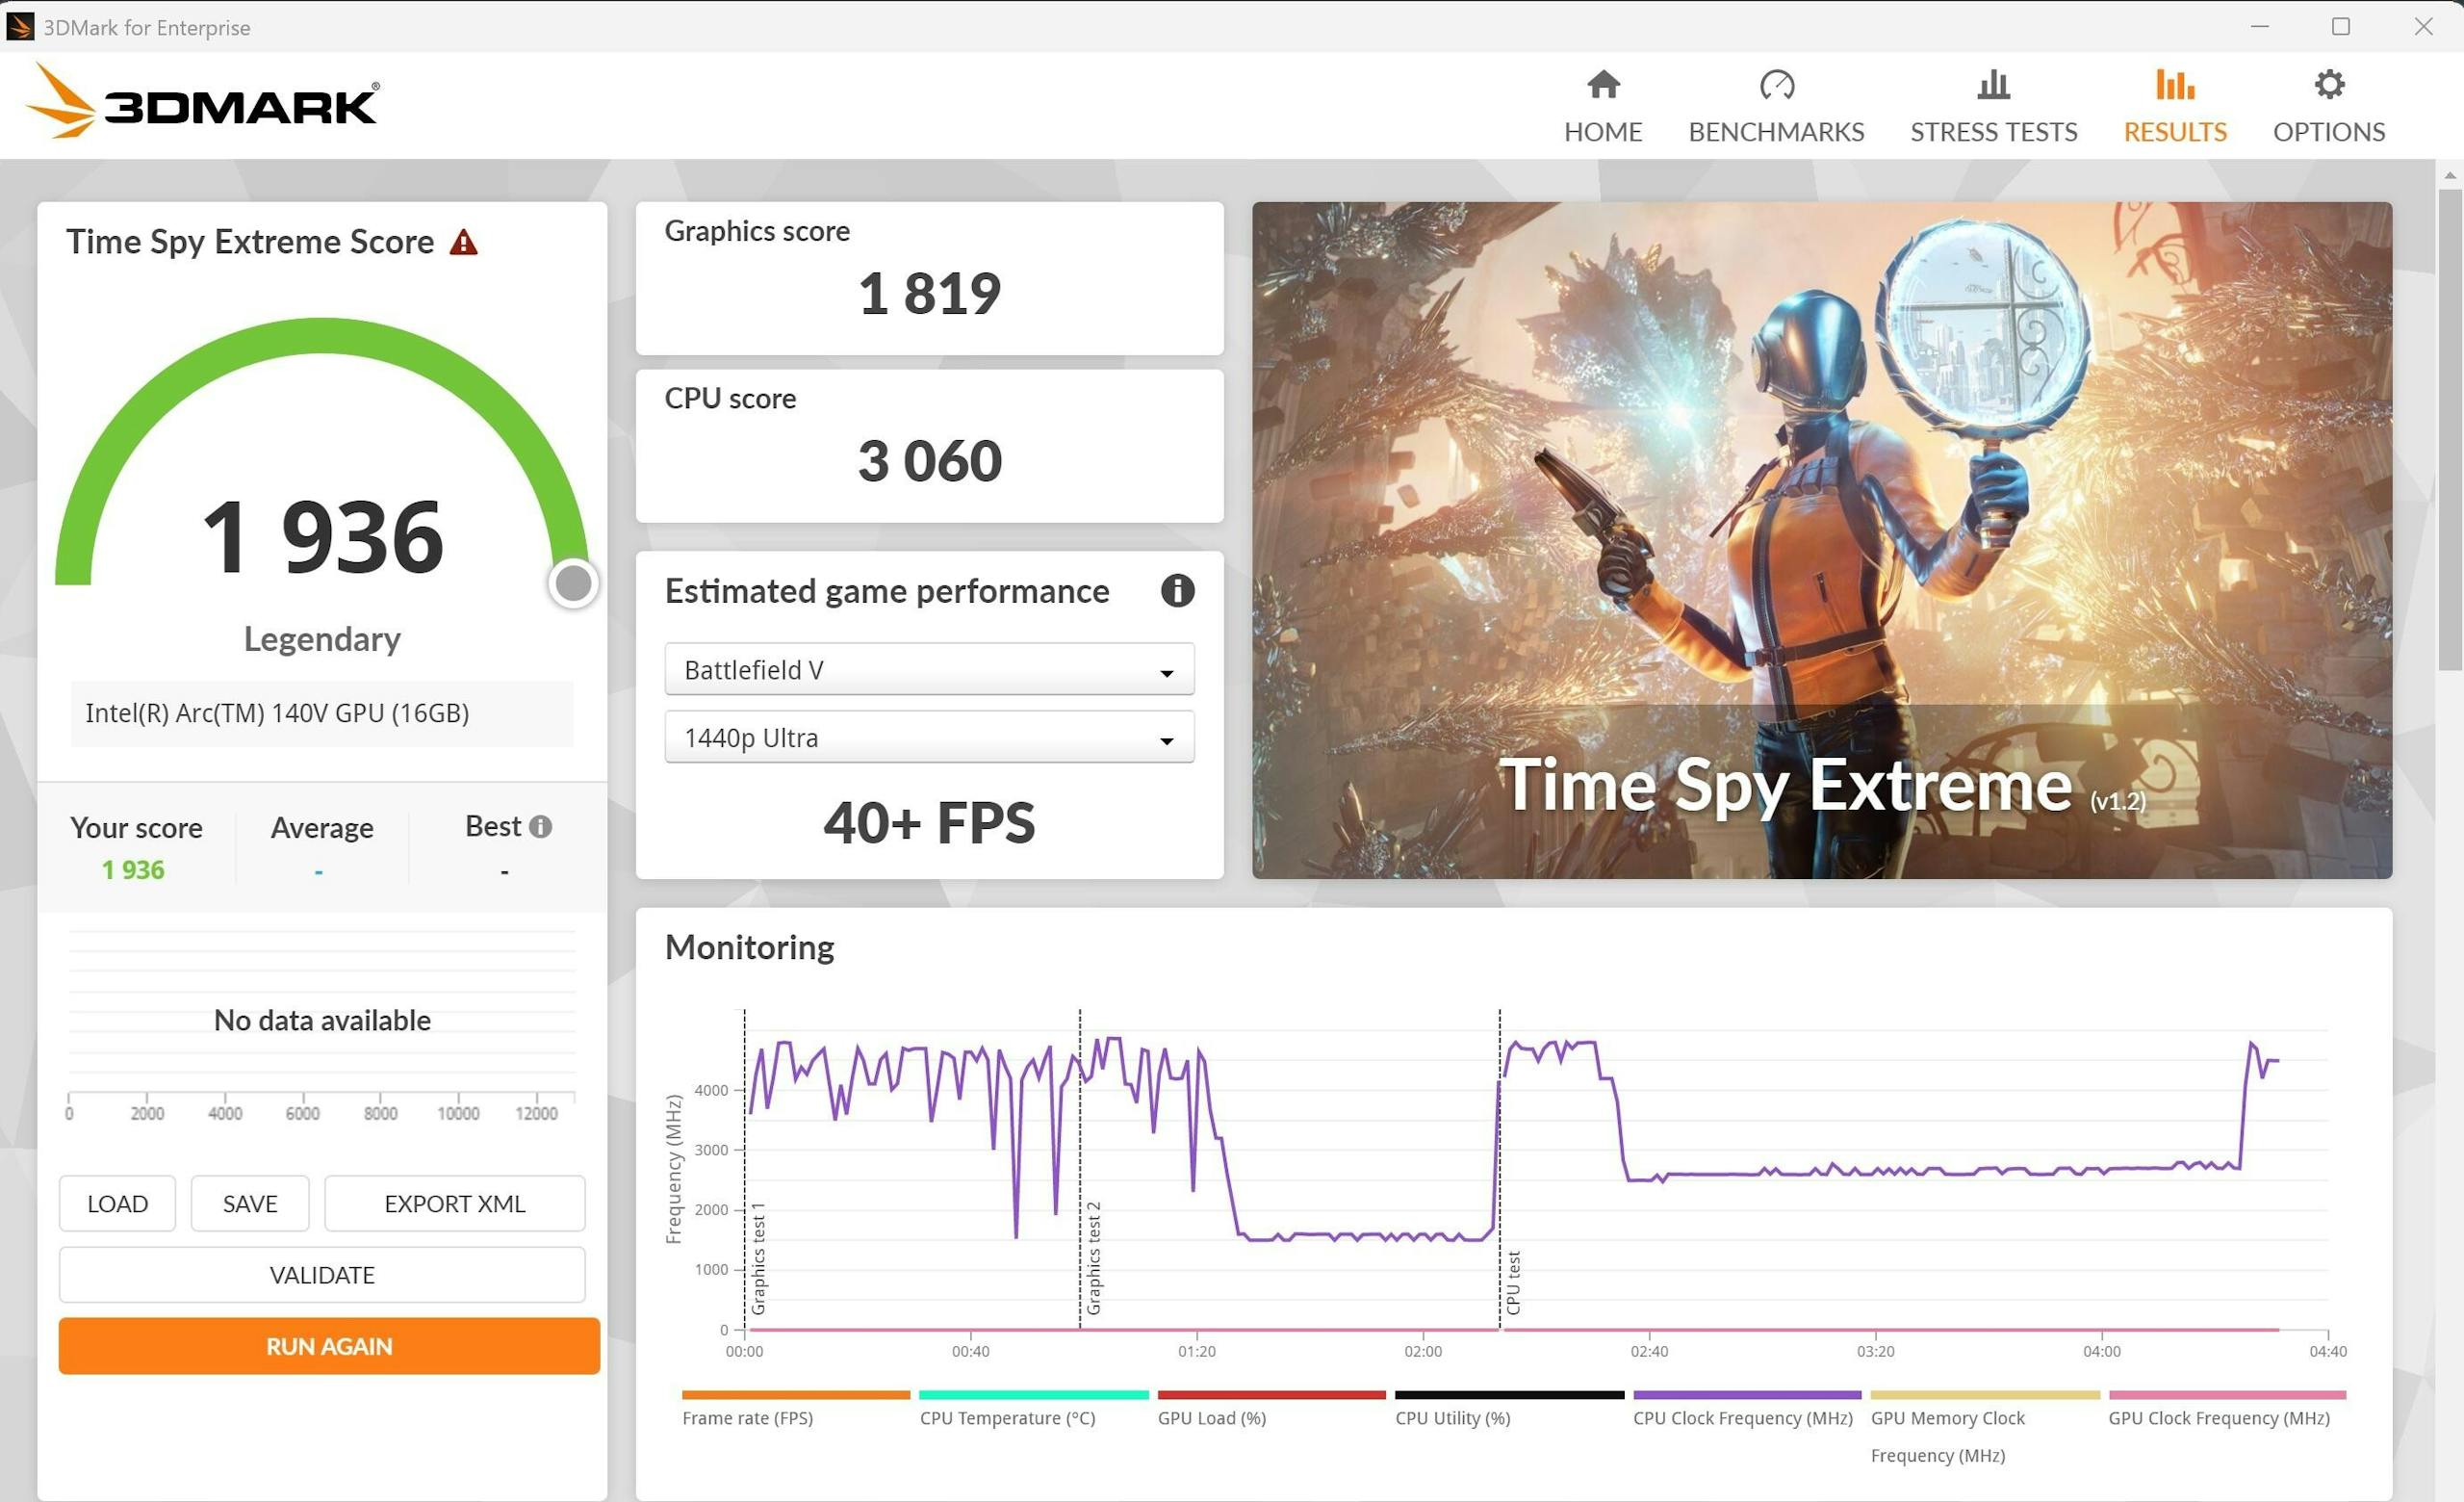Click EXPORT XML button
This screenshot has width=2464, height=1502.
(454, 1204)
